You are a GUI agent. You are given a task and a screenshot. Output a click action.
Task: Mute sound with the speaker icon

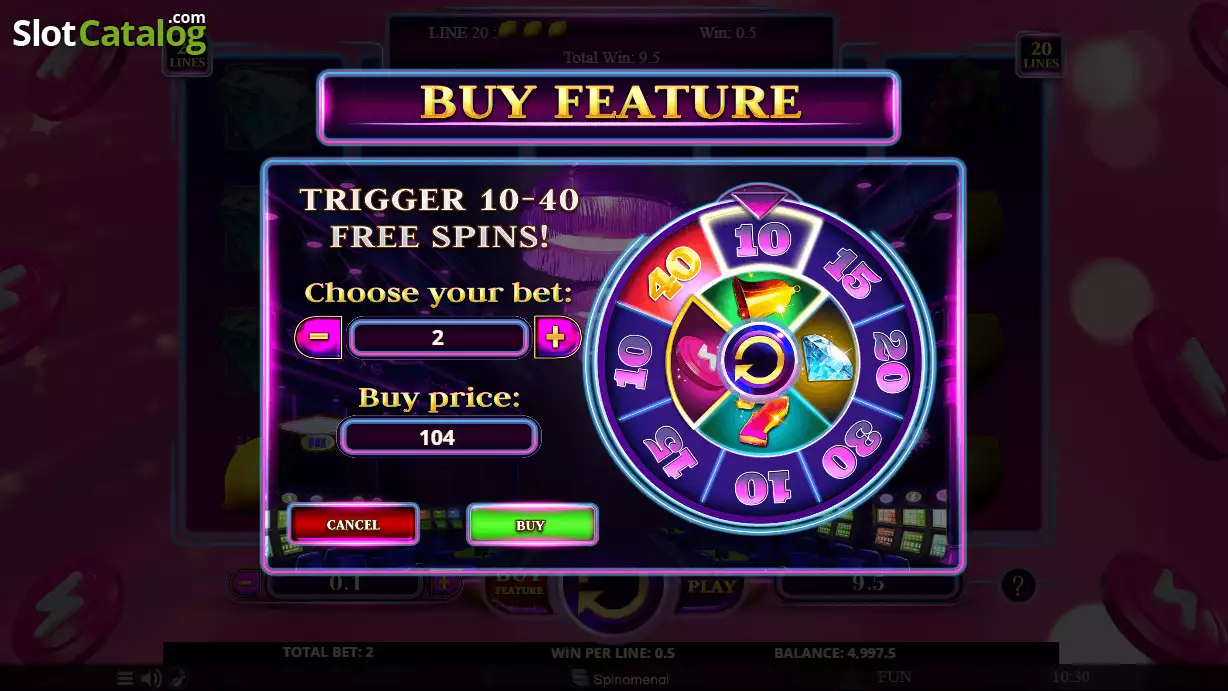click(x=151, y=679)
